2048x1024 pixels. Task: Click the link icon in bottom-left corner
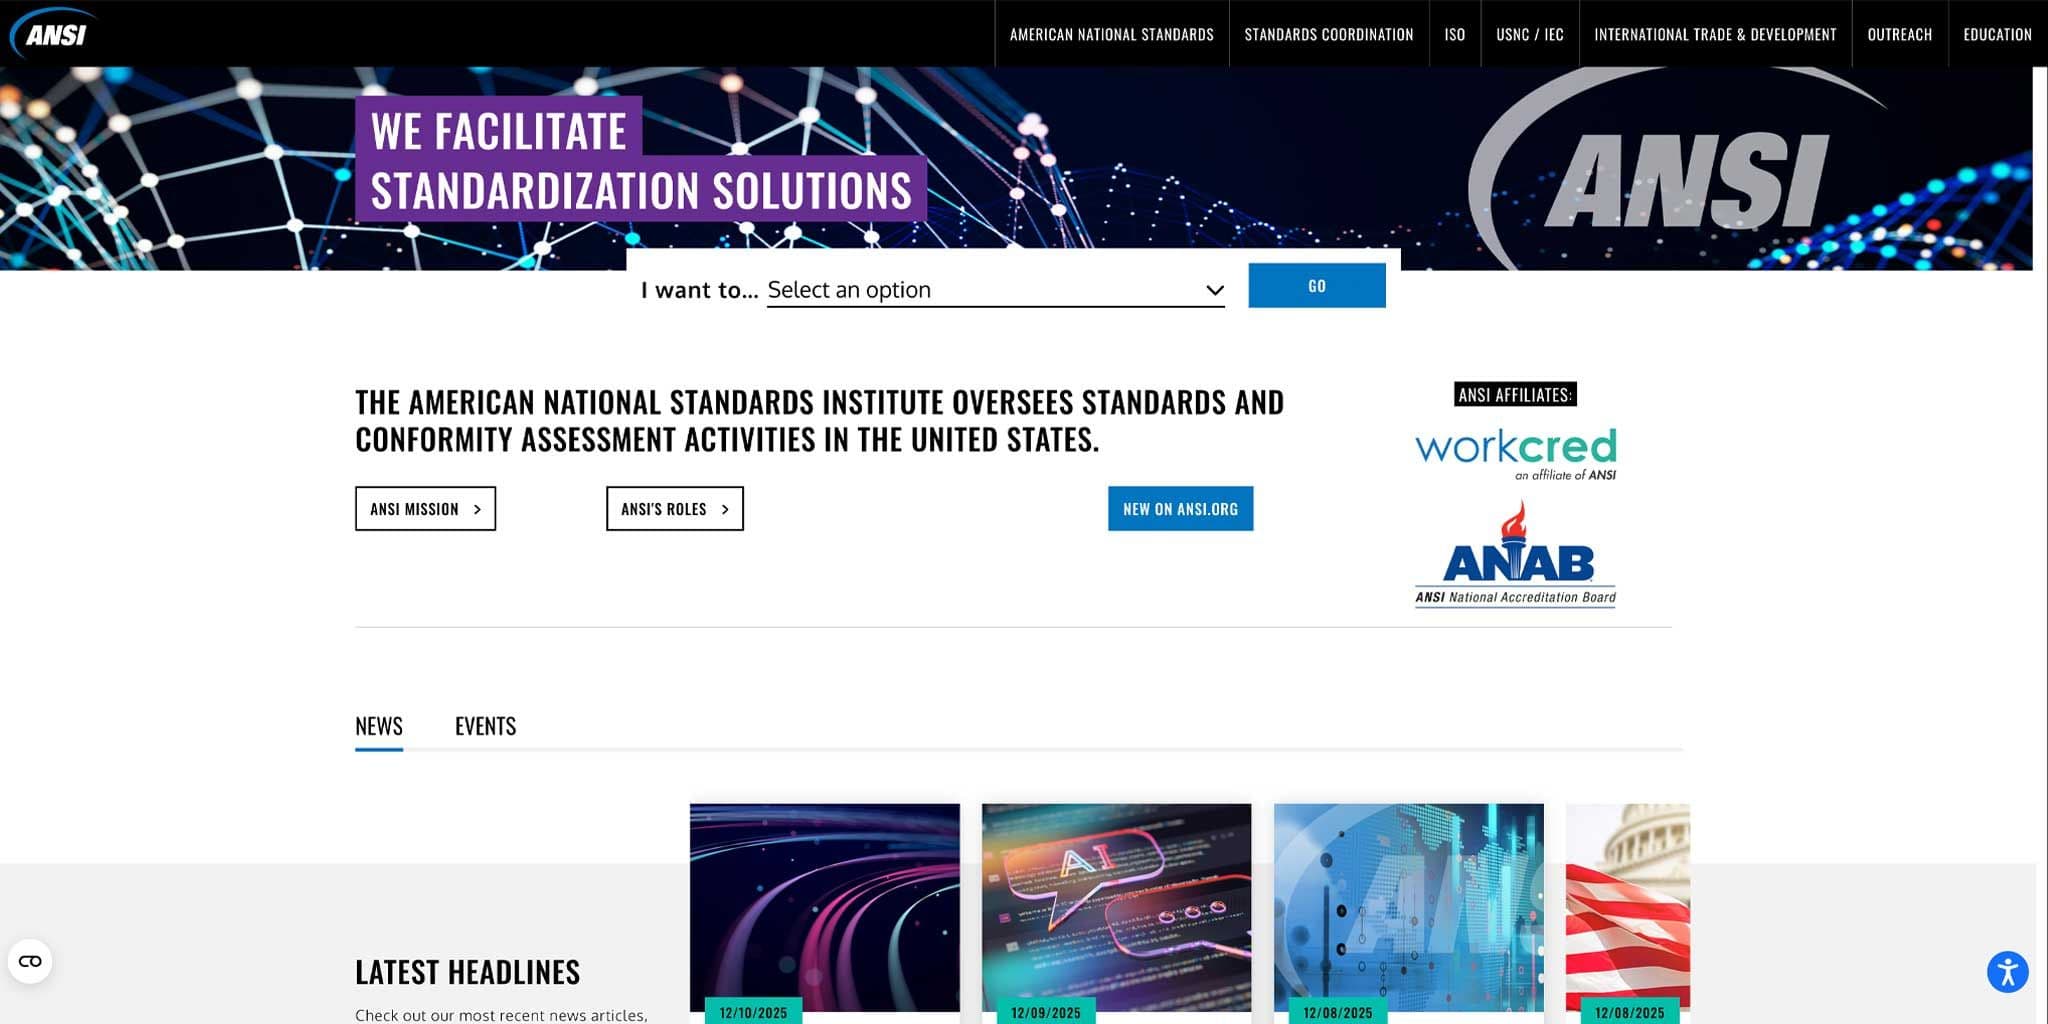[x=31, y=959]
